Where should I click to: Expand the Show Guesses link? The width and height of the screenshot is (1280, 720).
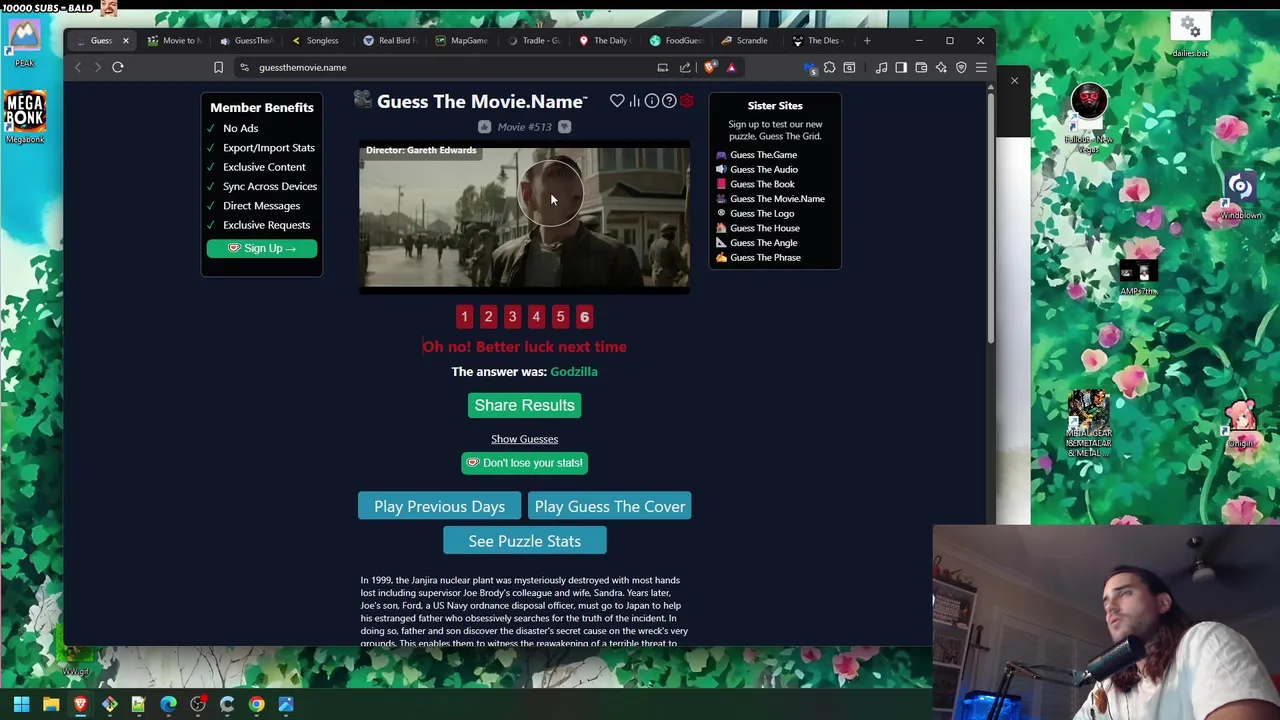(x=524, y=439)
